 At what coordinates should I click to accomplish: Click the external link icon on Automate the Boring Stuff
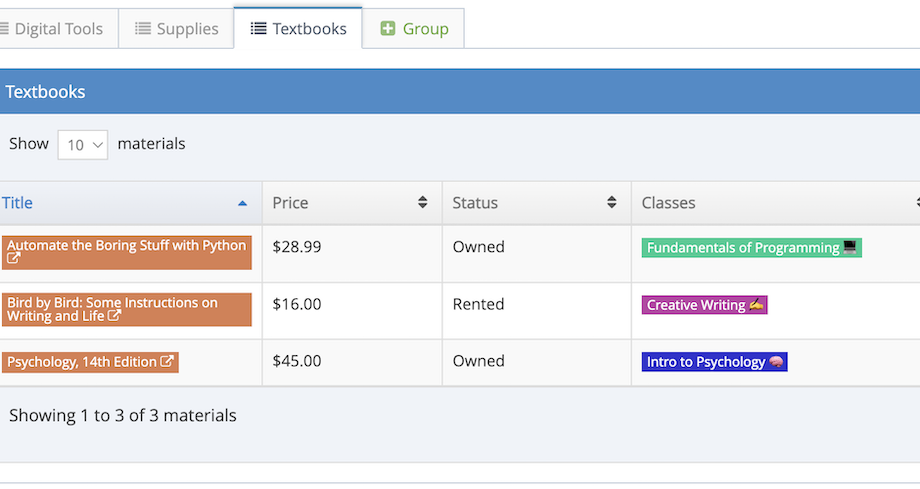tap(13, 259)
